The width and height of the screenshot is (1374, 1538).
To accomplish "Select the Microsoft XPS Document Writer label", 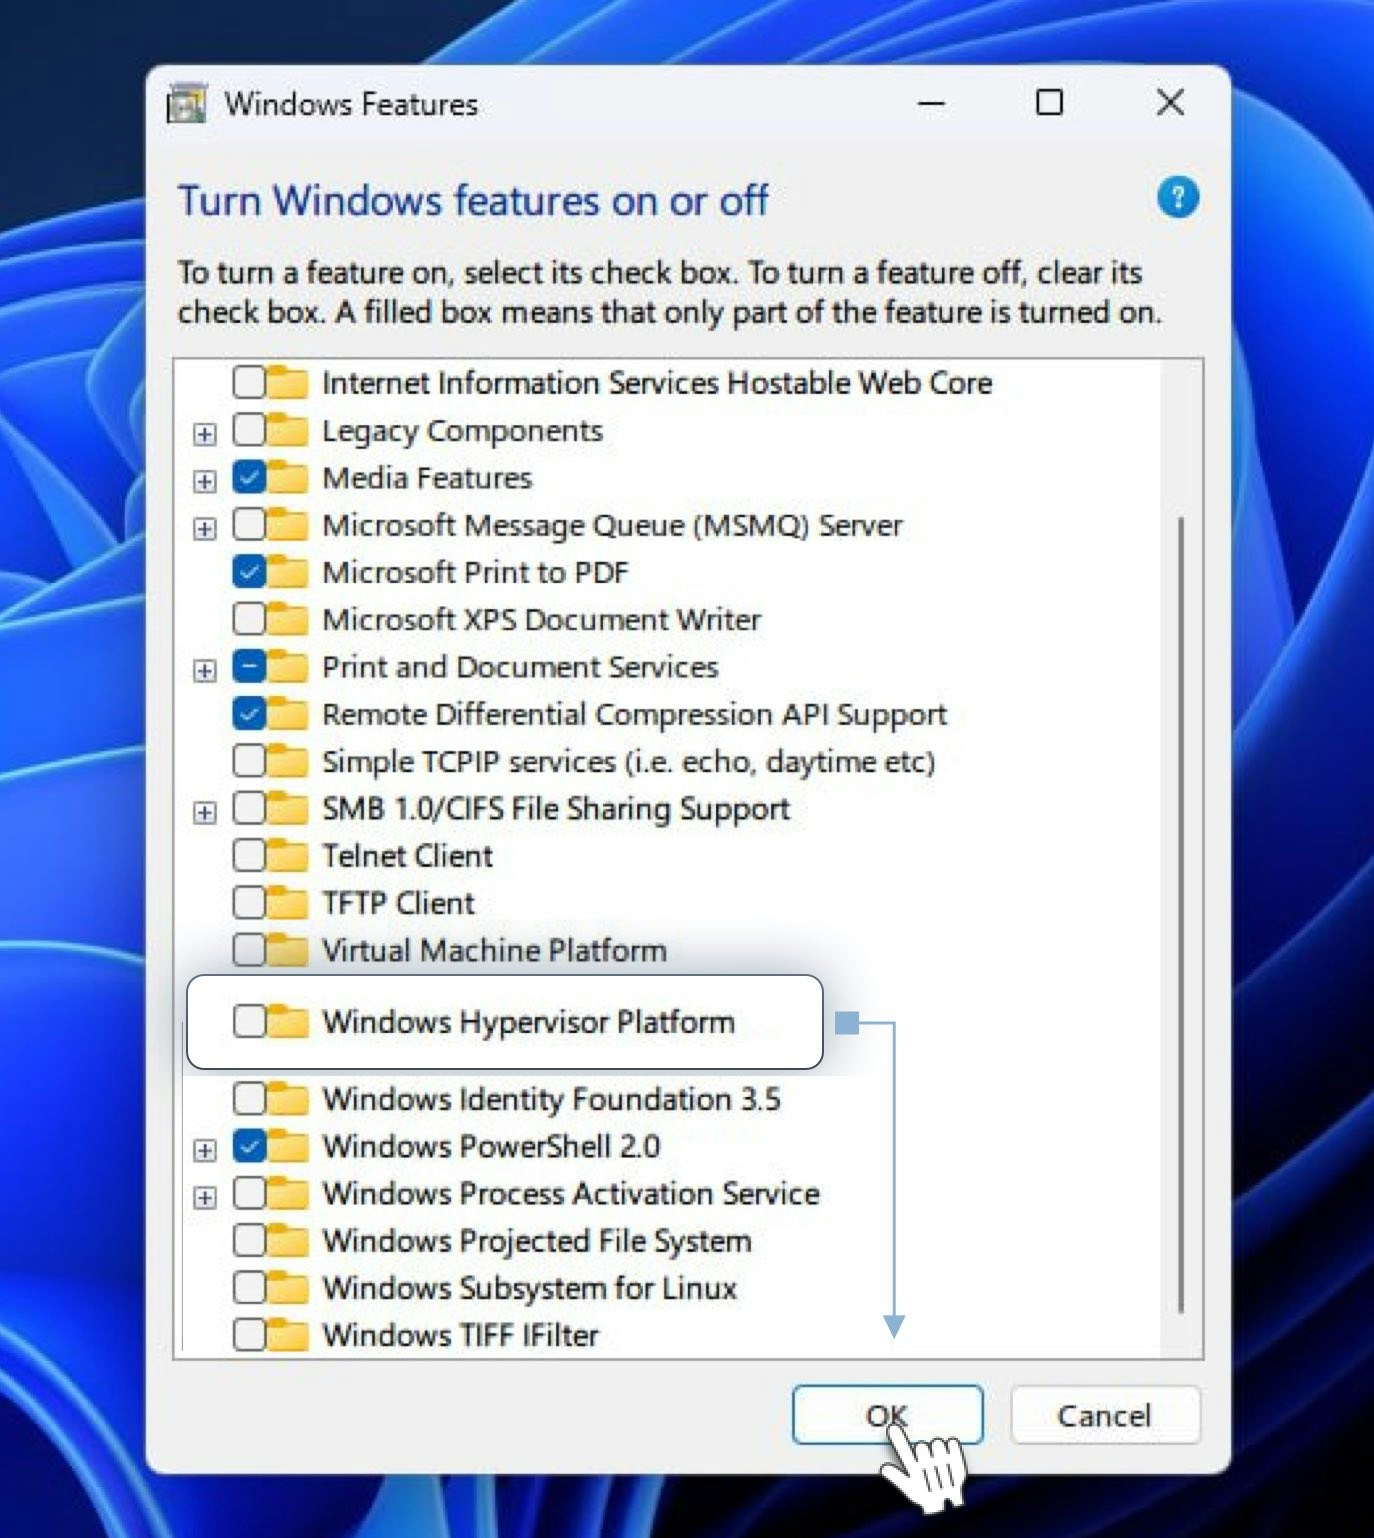I will (541, 619).
